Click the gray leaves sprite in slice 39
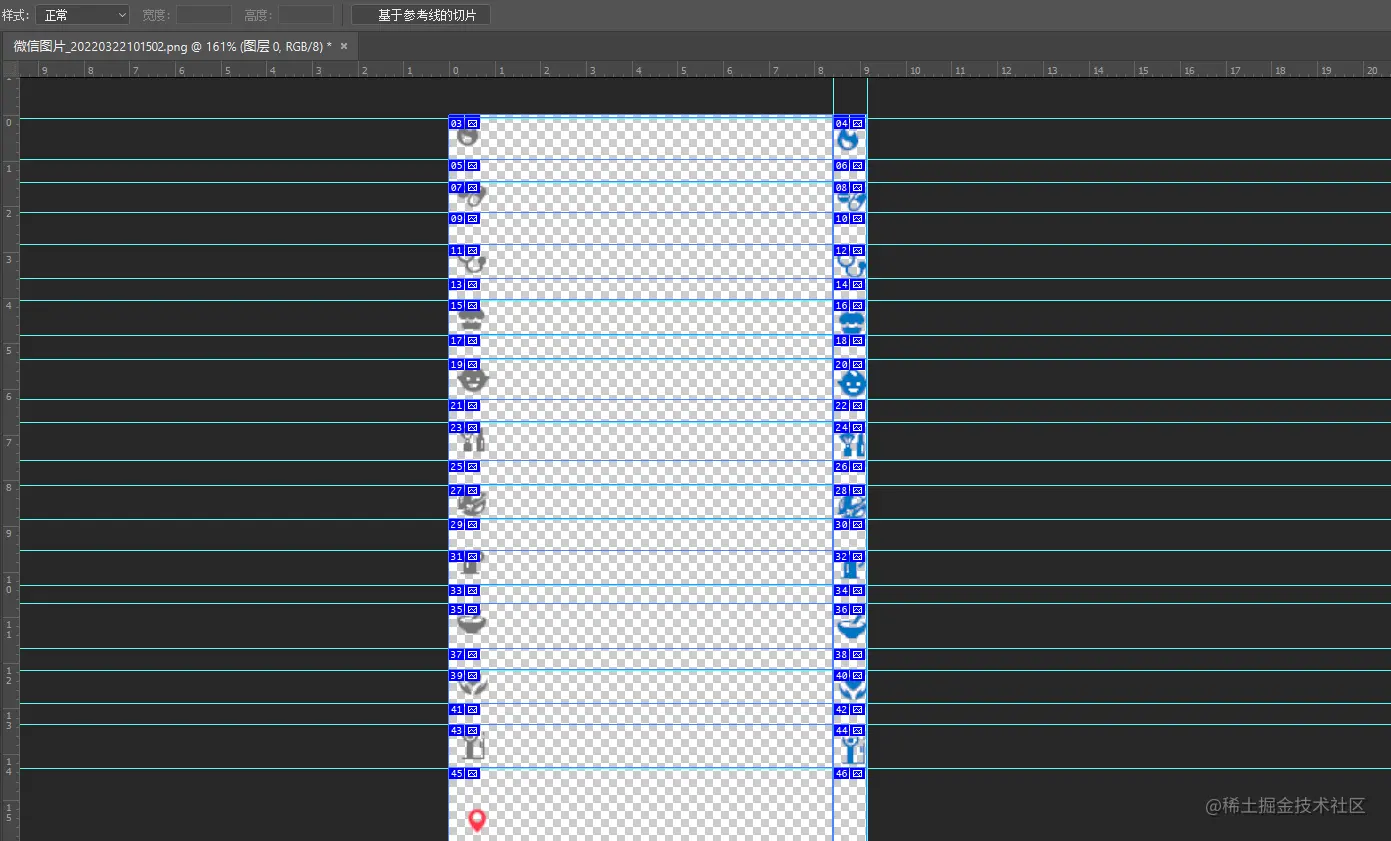The image size is (1391, 841). coord(472,688)
